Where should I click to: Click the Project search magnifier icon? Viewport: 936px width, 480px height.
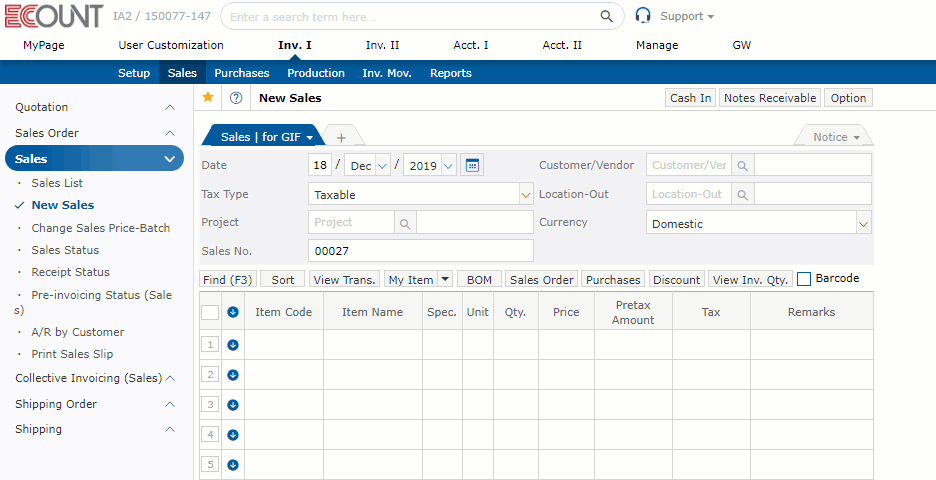[x=405, y=222]
